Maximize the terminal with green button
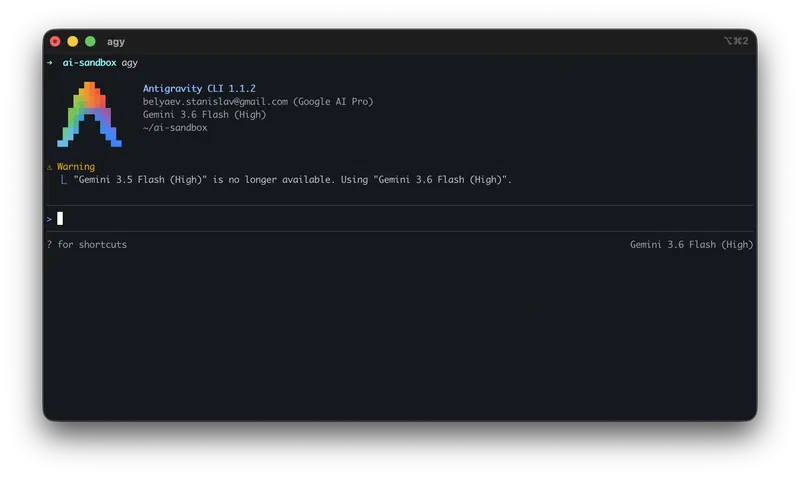800x478 pixels. (x=90, y=41)
